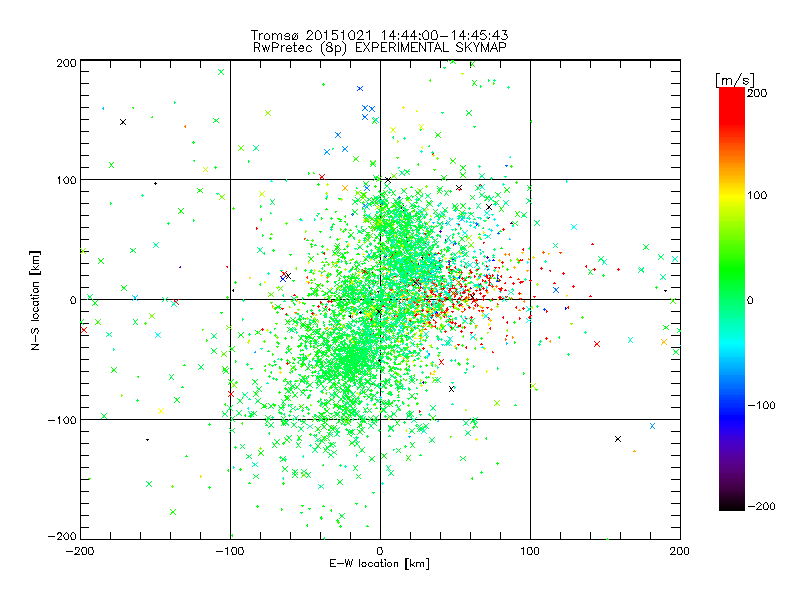Click y-axis tick label '100'
This screenshot has width=800, height=600.
point(66,180)
